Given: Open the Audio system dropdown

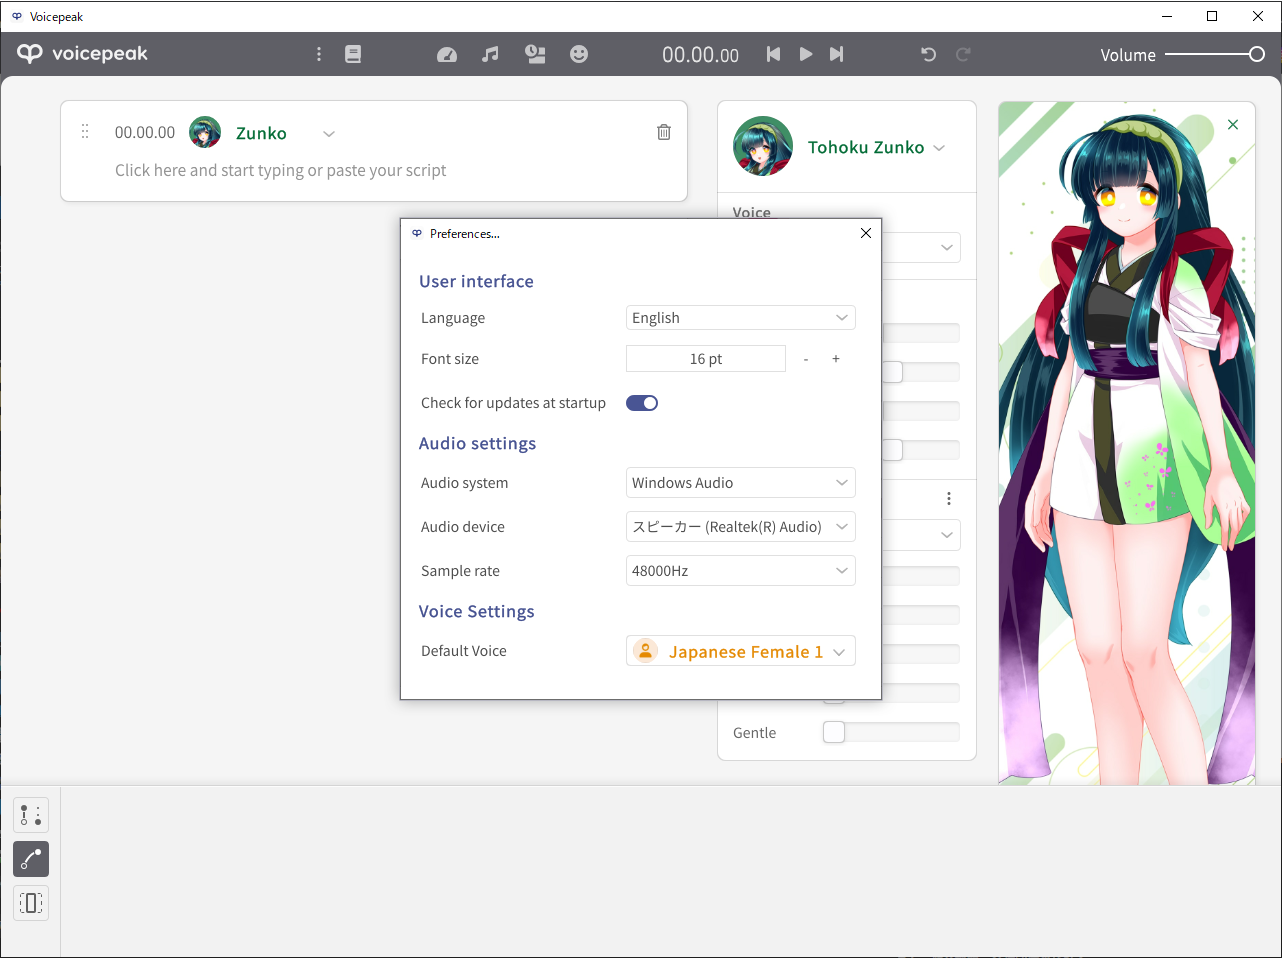Looking at the screenshot, I should pos(741,483).
